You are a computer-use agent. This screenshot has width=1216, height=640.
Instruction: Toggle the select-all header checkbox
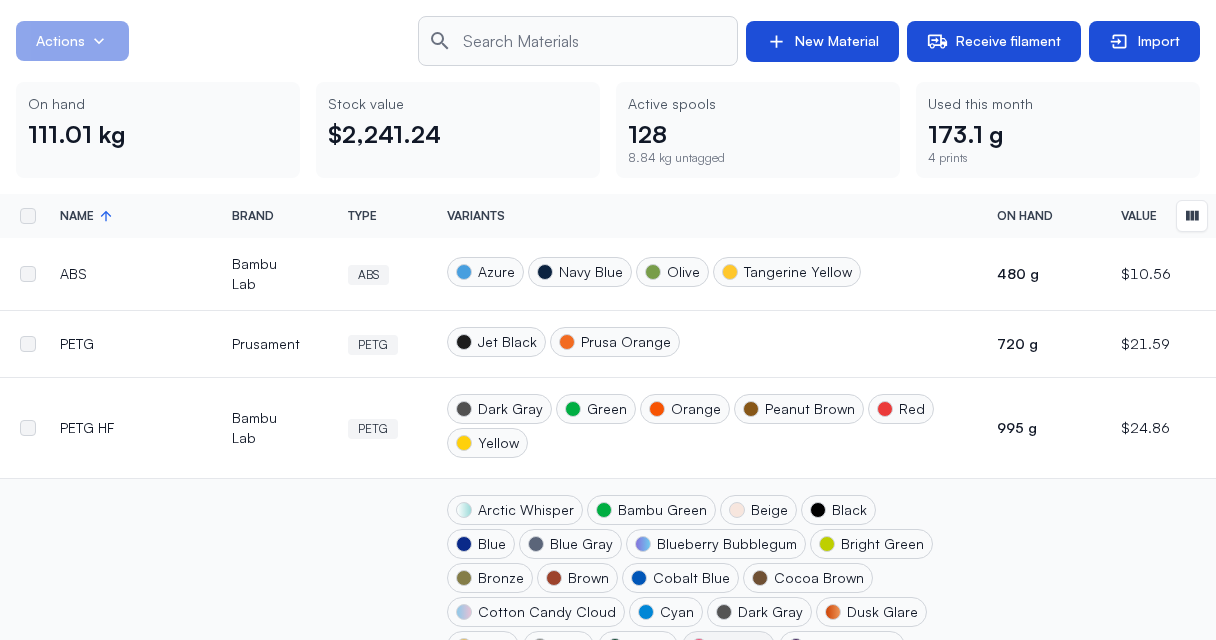tap(28, 216)
